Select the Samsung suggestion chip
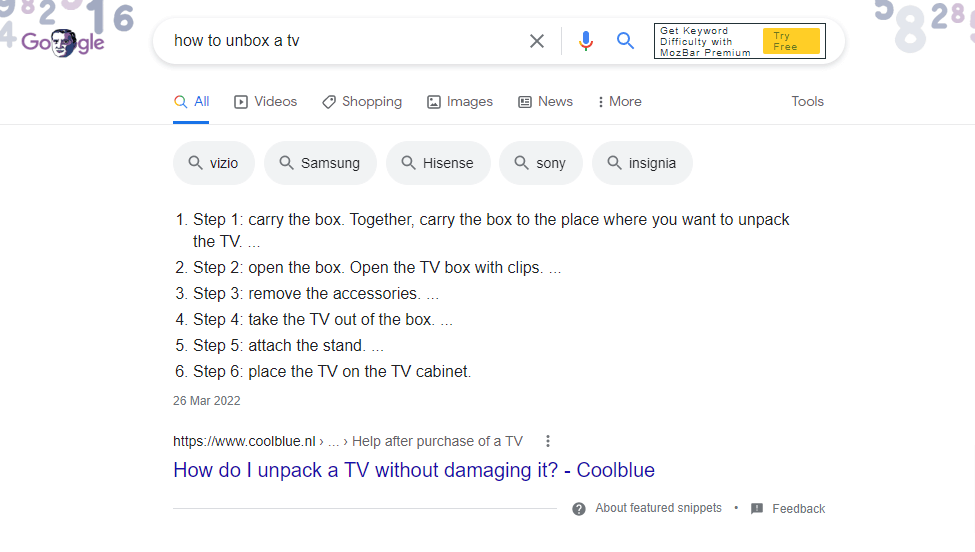This screenshot has width=975, height=552. click(x=320, y=163)
